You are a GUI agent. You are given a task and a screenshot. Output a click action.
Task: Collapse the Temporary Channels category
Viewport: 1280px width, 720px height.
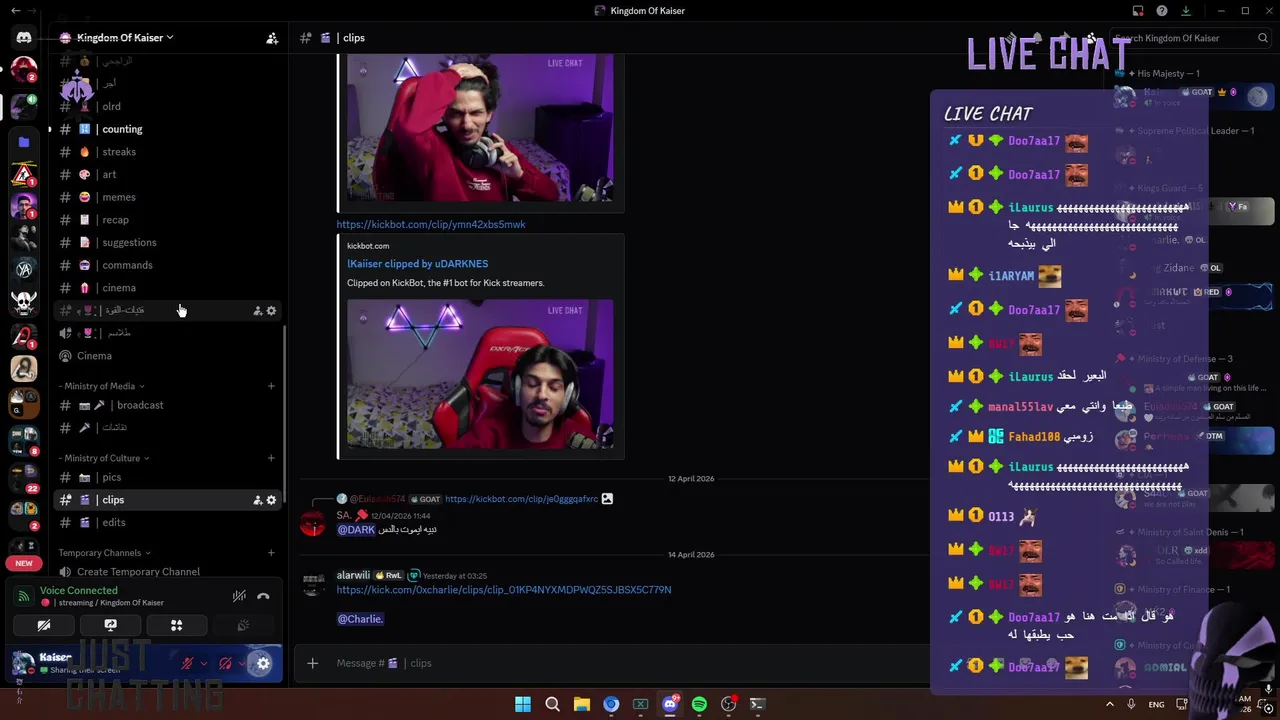[x=105, y=553]
